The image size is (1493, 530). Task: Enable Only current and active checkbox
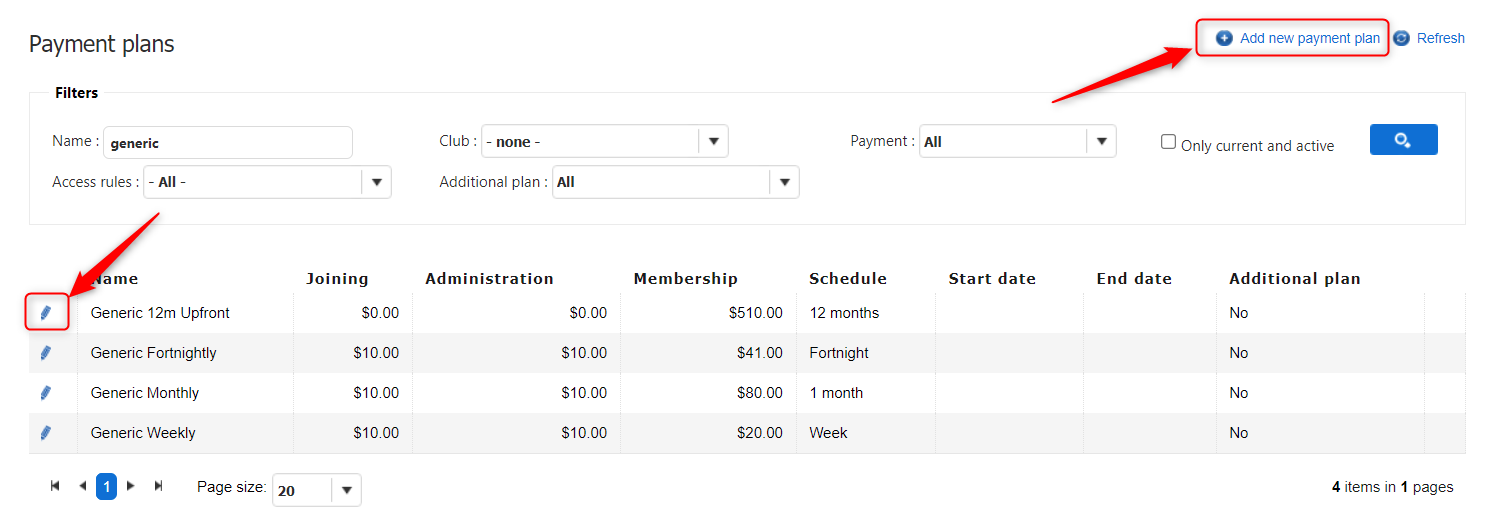pyautogui.click(x=1168, y=142)
